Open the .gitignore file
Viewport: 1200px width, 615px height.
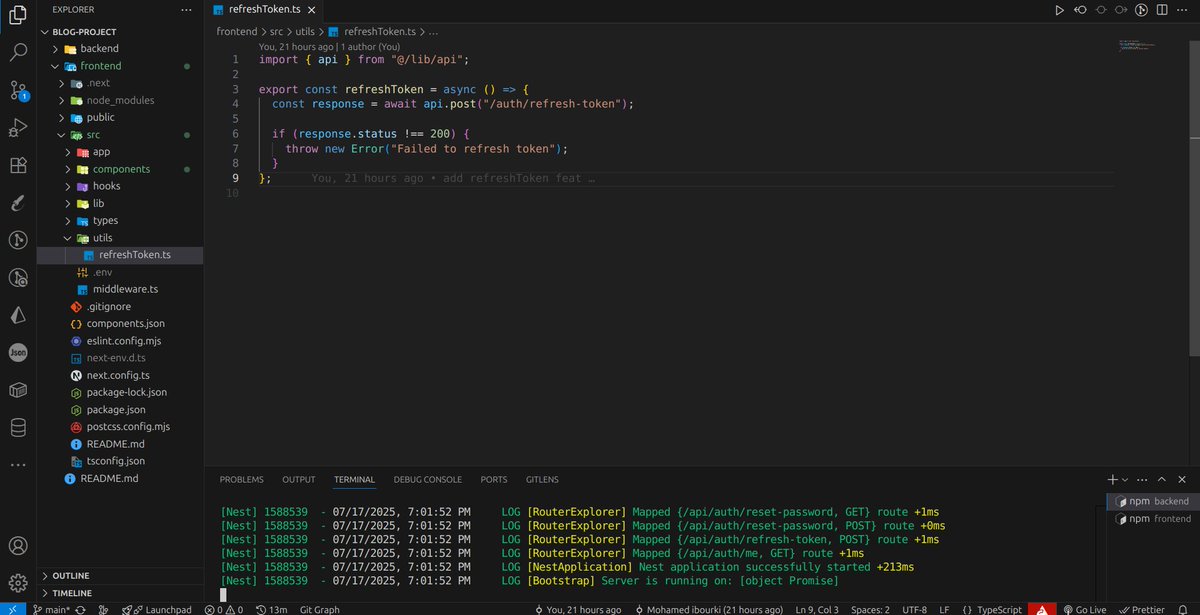[108, 307]
